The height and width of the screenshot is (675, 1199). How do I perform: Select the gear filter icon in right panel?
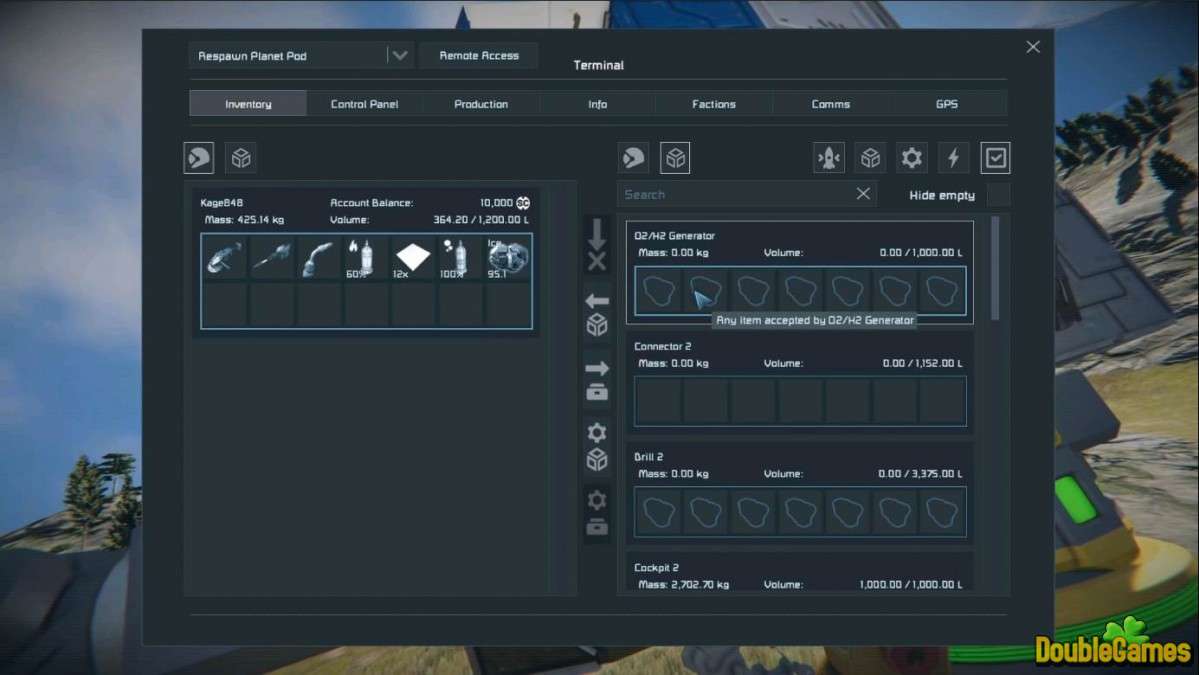click(x=911, y=157)
